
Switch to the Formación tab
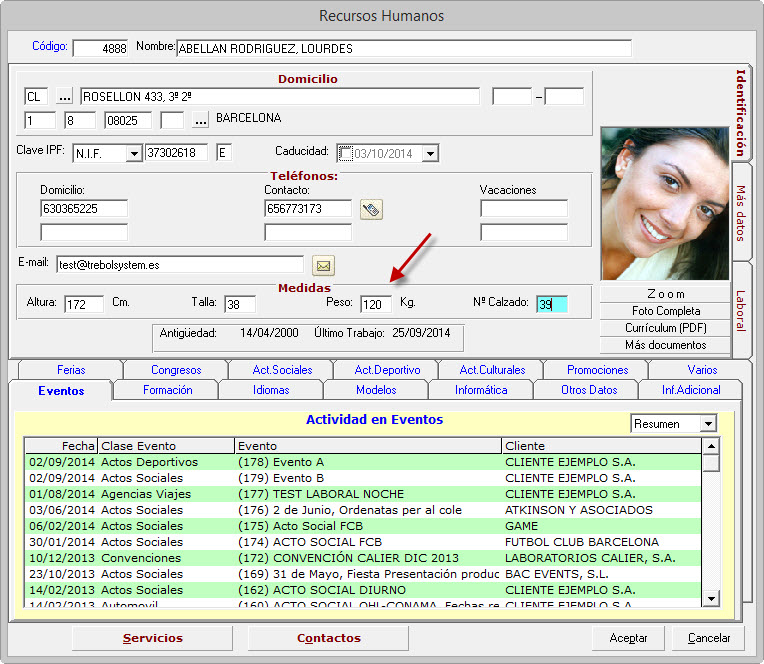click(168, 390)
